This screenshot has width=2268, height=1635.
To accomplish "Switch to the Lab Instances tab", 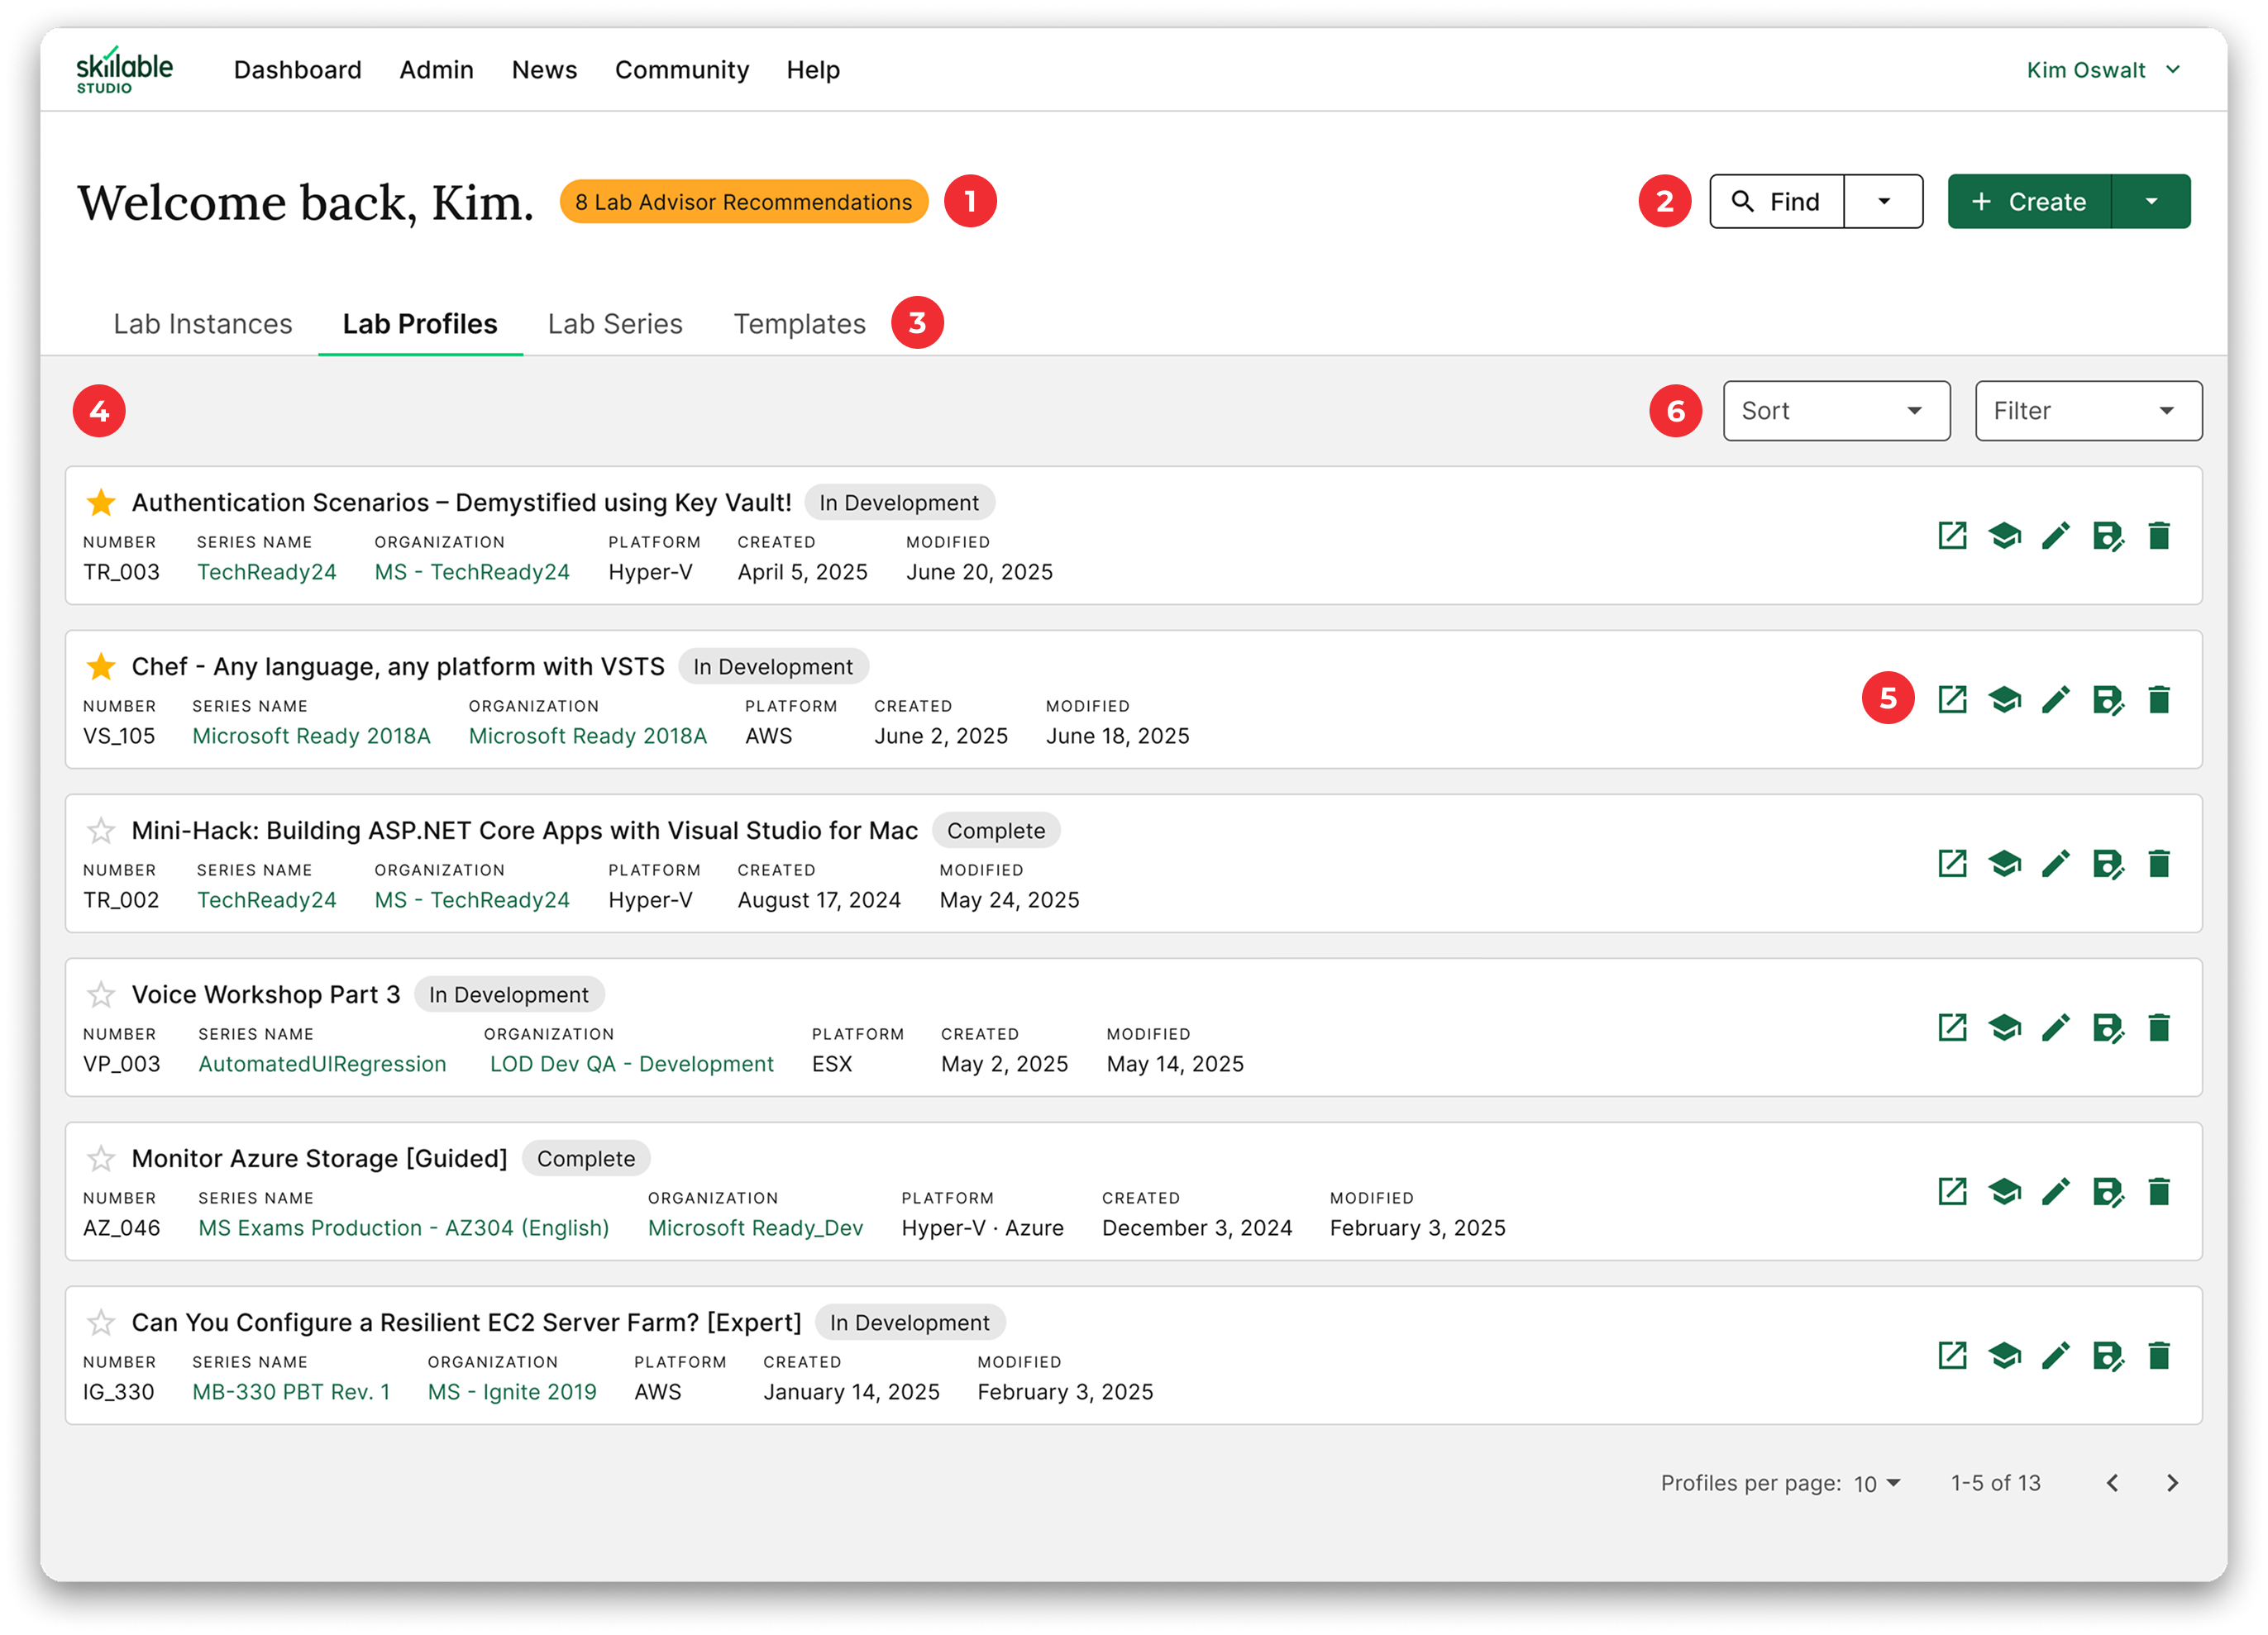I will [203, 324].
